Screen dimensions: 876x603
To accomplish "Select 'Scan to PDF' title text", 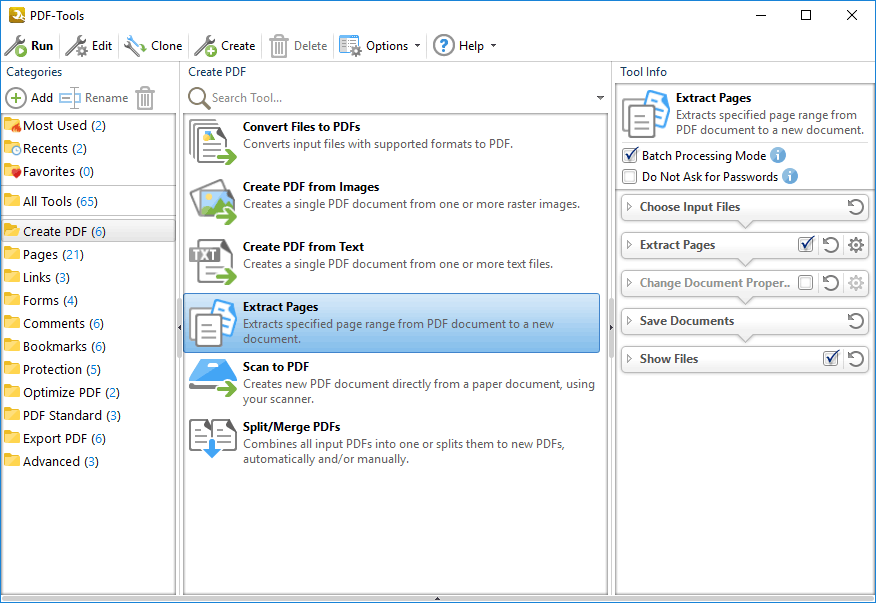I will (275, 367).
